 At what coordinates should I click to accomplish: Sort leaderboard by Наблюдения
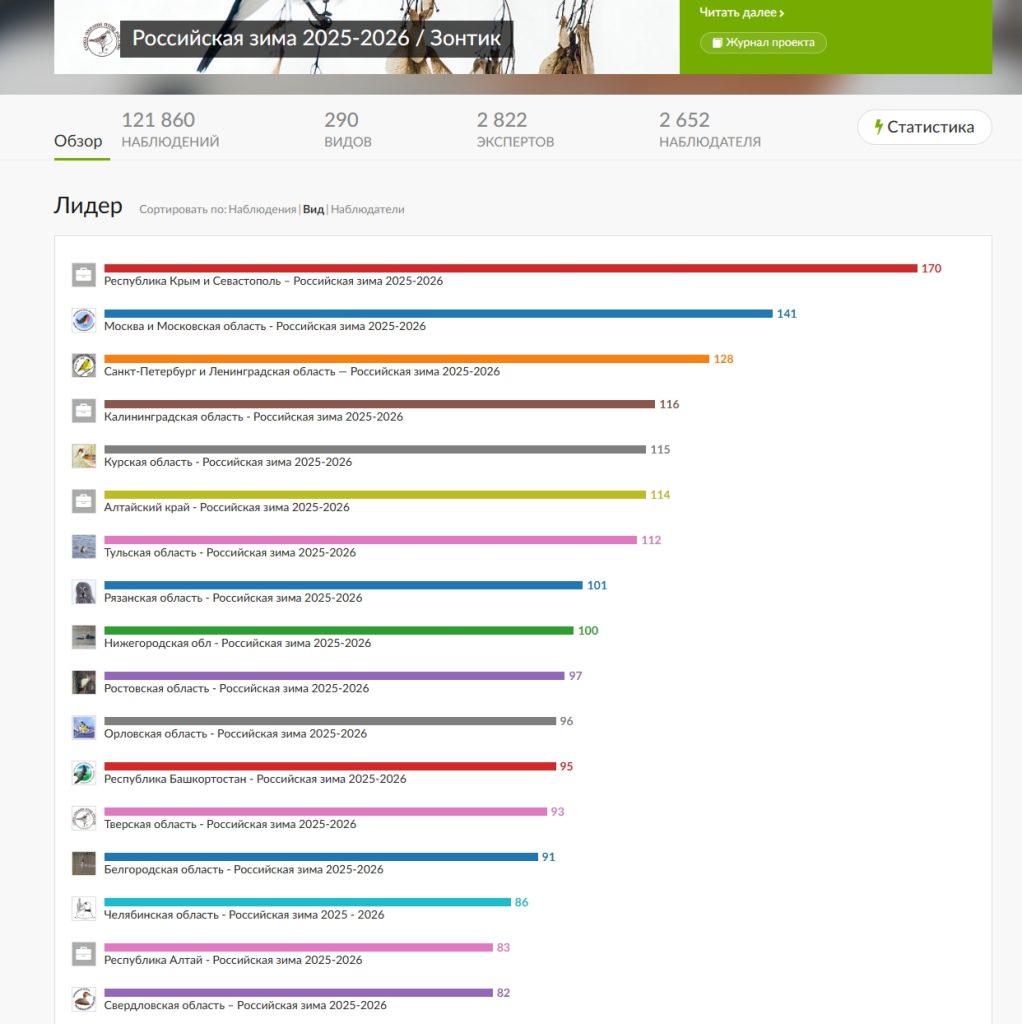click(x=262, y=210)
